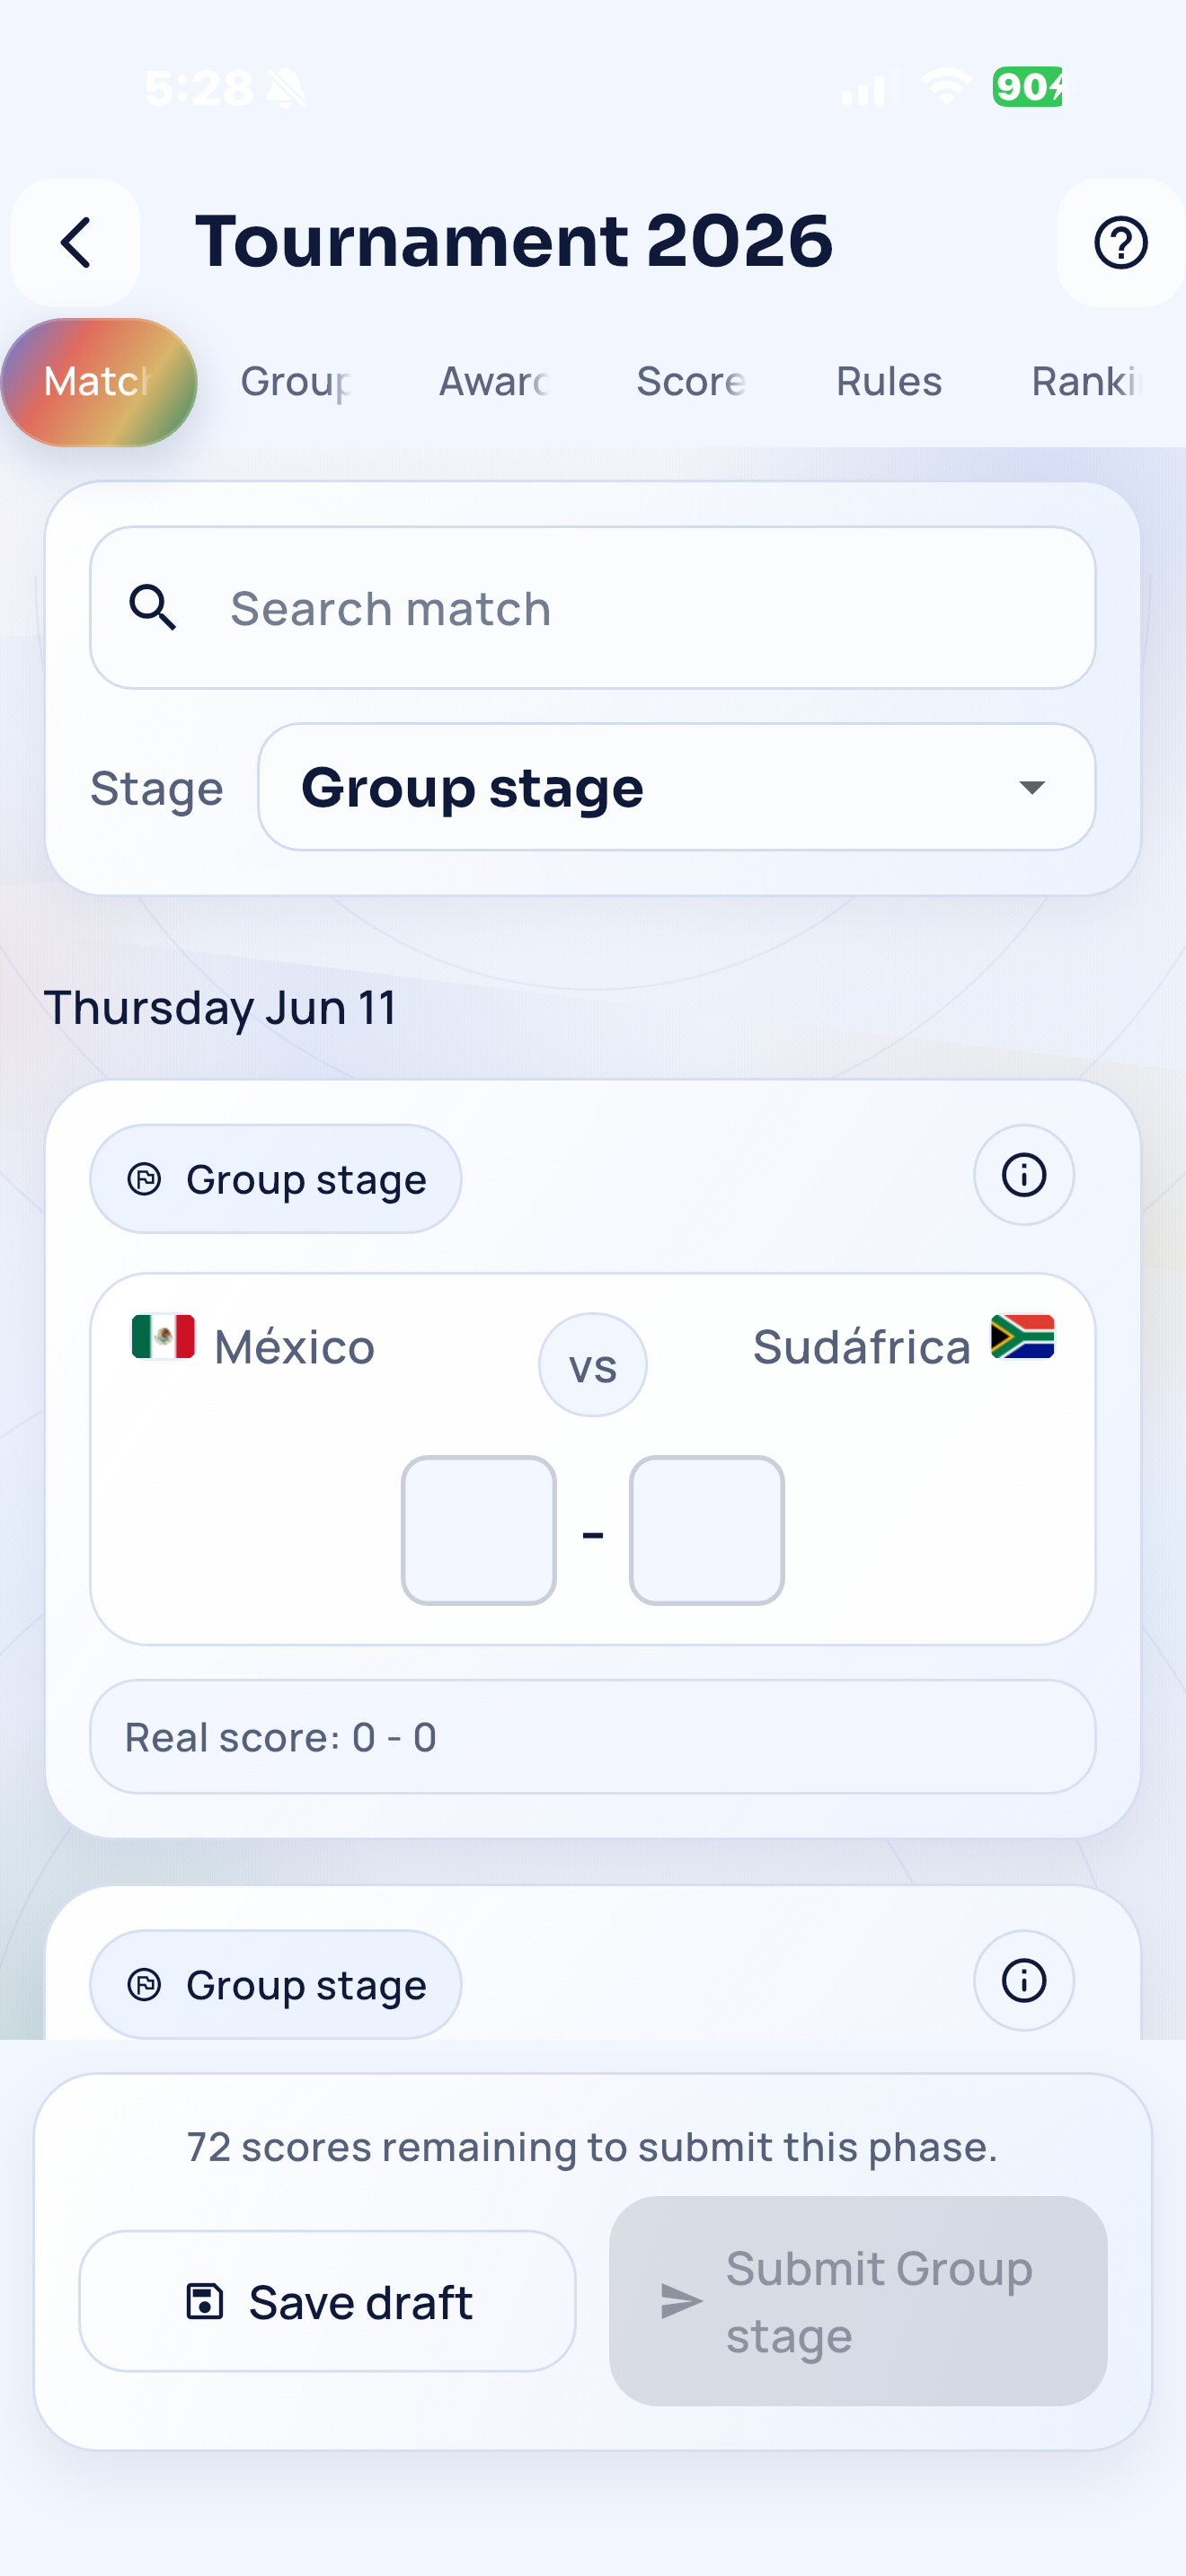Tap the search magnifier icon
This screenshot has width=1186, height=2576.
click(153, 608)
